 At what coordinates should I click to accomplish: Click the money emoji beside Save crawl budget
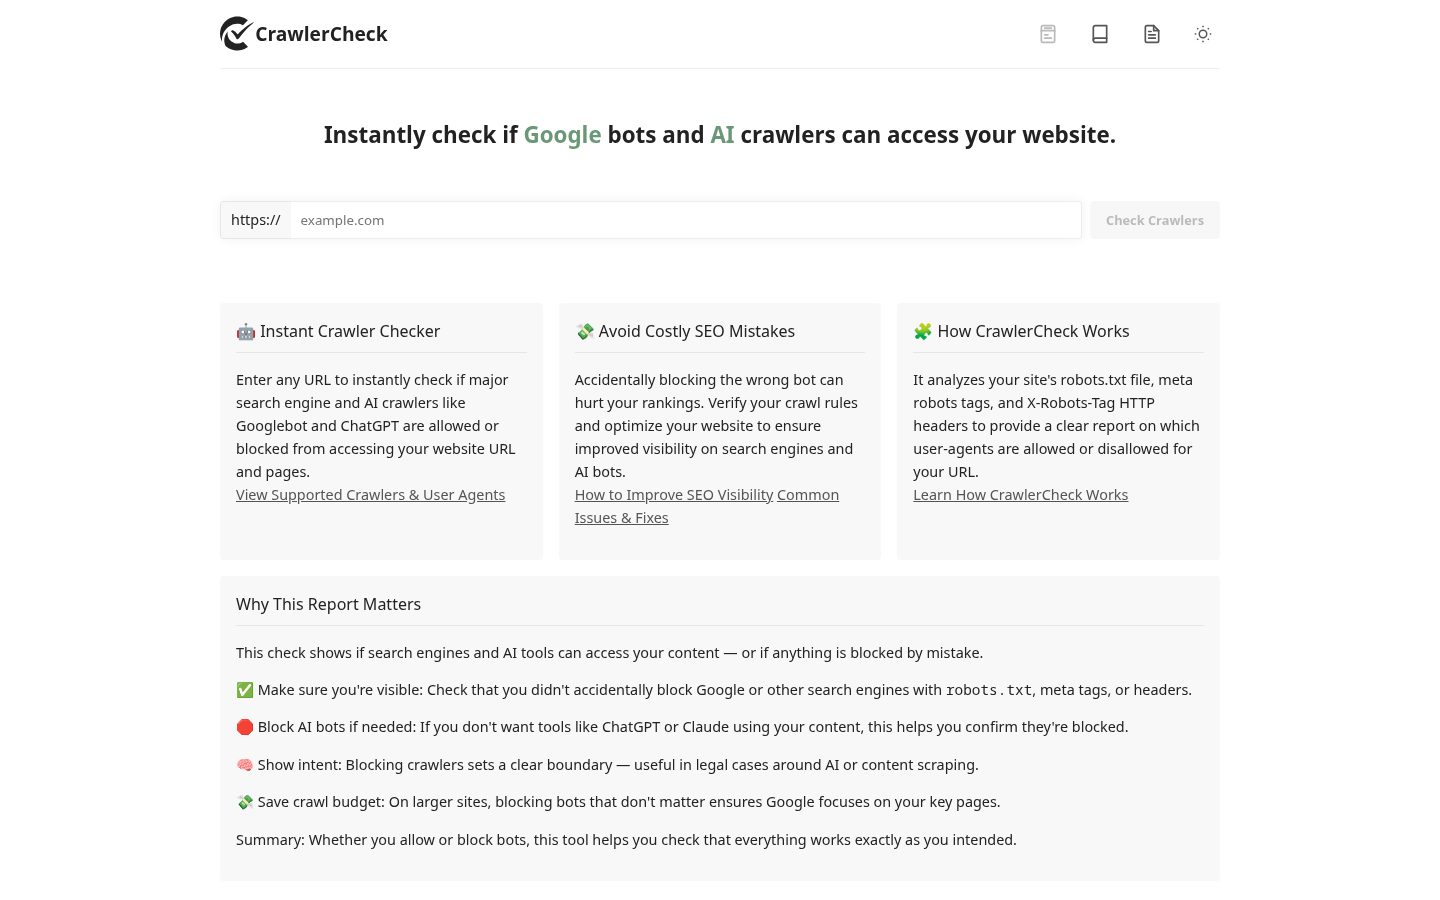pos(245,802)
